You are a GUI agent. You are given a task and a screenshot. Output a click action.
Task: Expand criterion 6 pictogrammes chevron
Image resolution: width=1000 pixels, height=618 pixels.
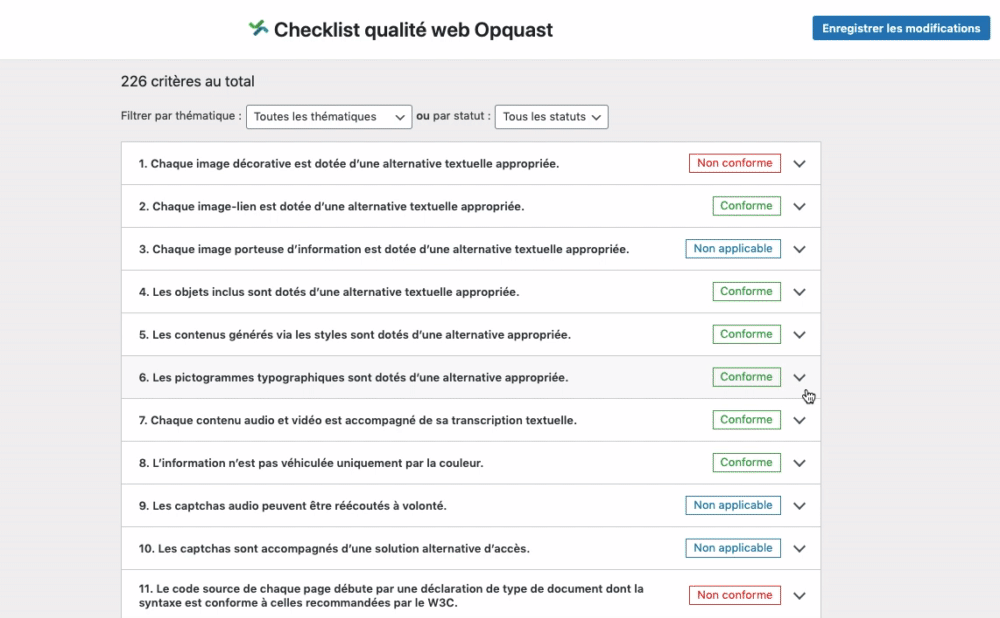click(x=799, y=378)
